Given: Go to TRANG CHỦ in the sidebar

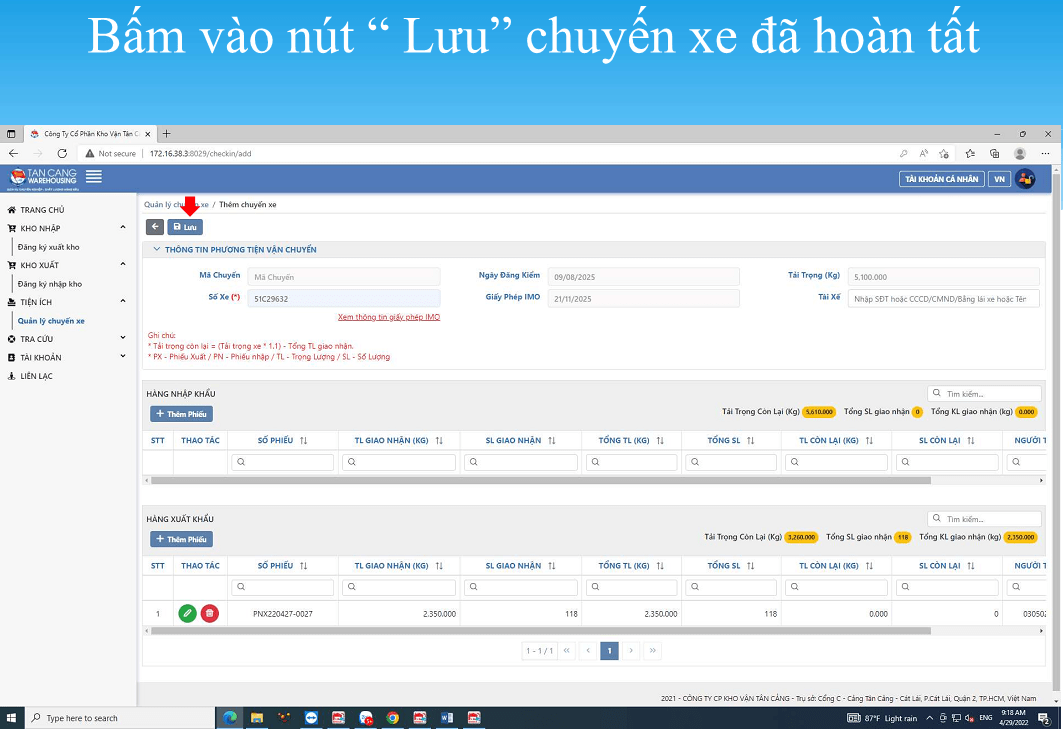Looking at the screenshot, I should [x=42, y=210].
